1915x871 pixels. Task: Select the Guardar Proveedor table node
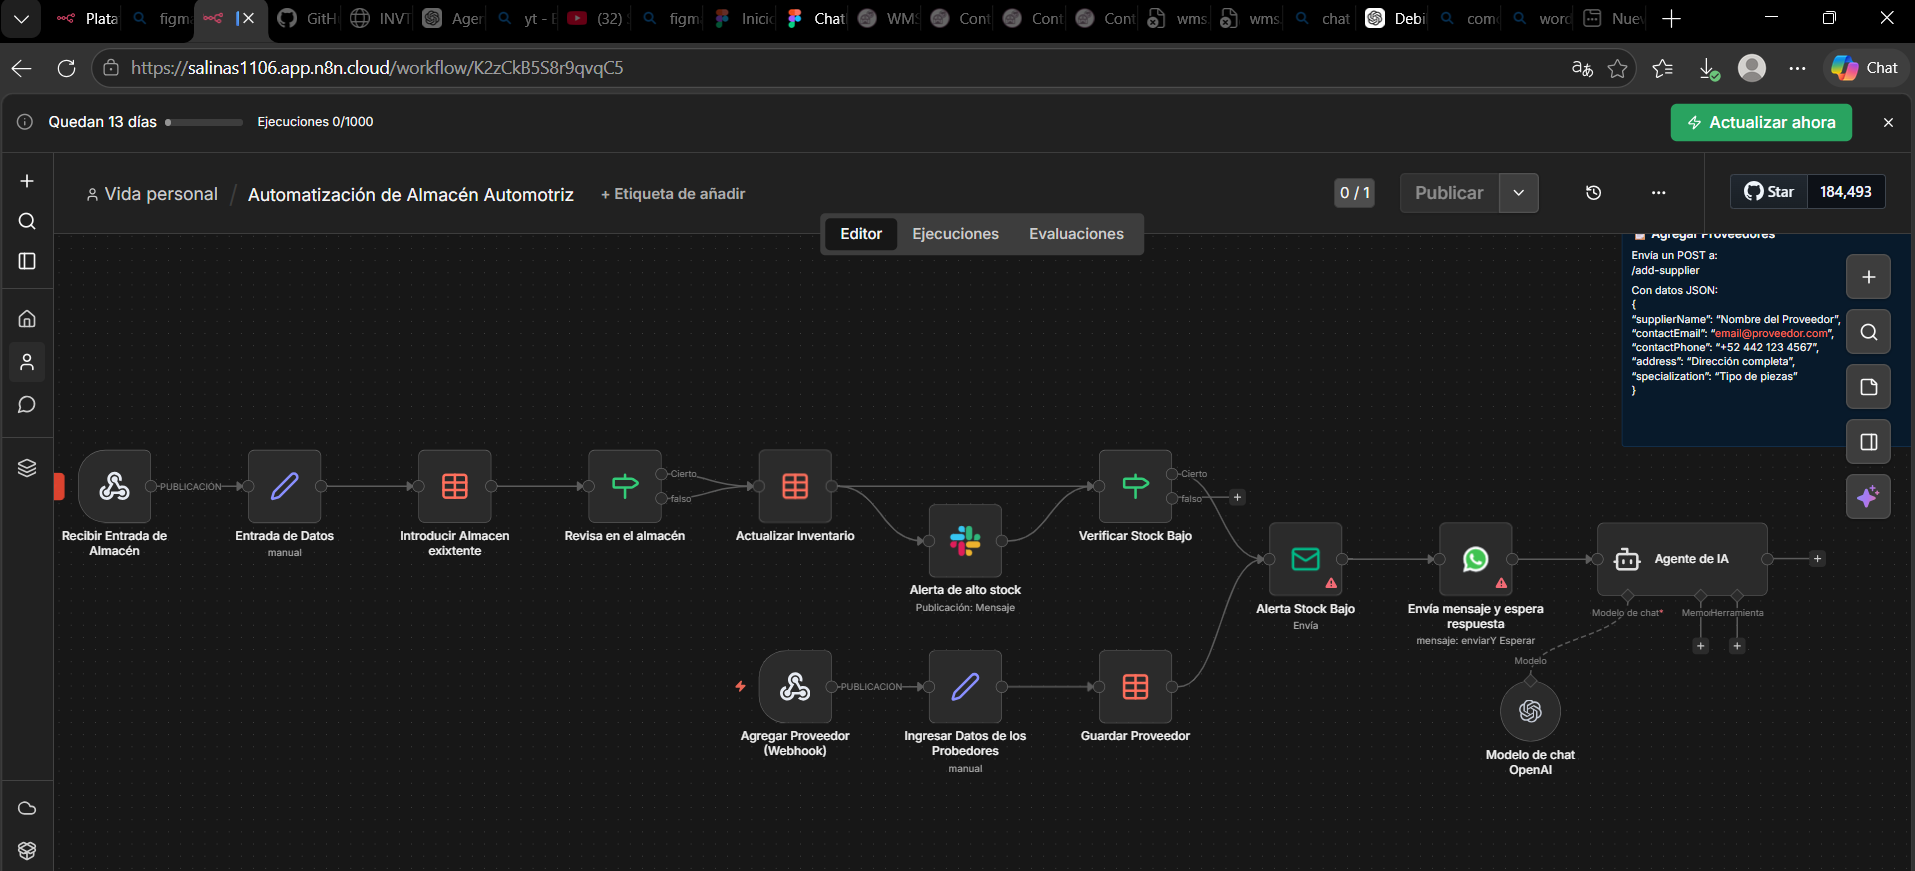point(1135,686)
